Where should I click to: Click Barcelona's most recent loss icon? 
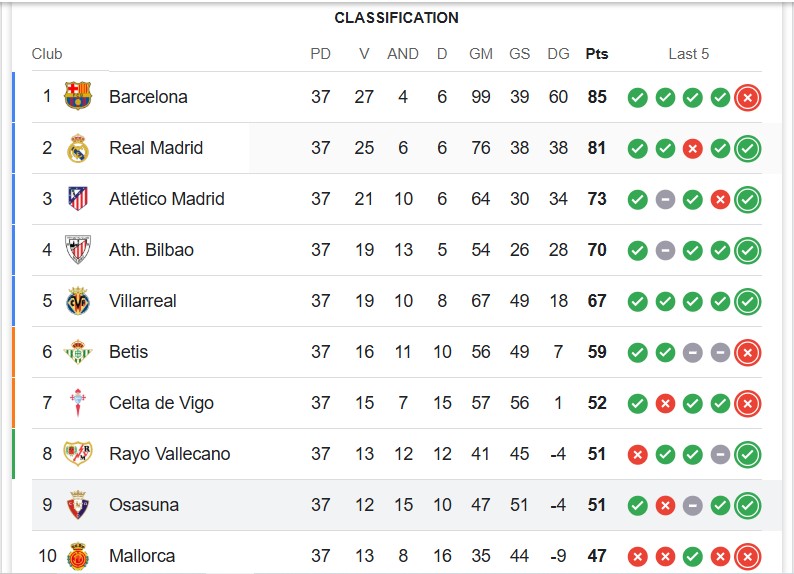click(x=747, y=97)
